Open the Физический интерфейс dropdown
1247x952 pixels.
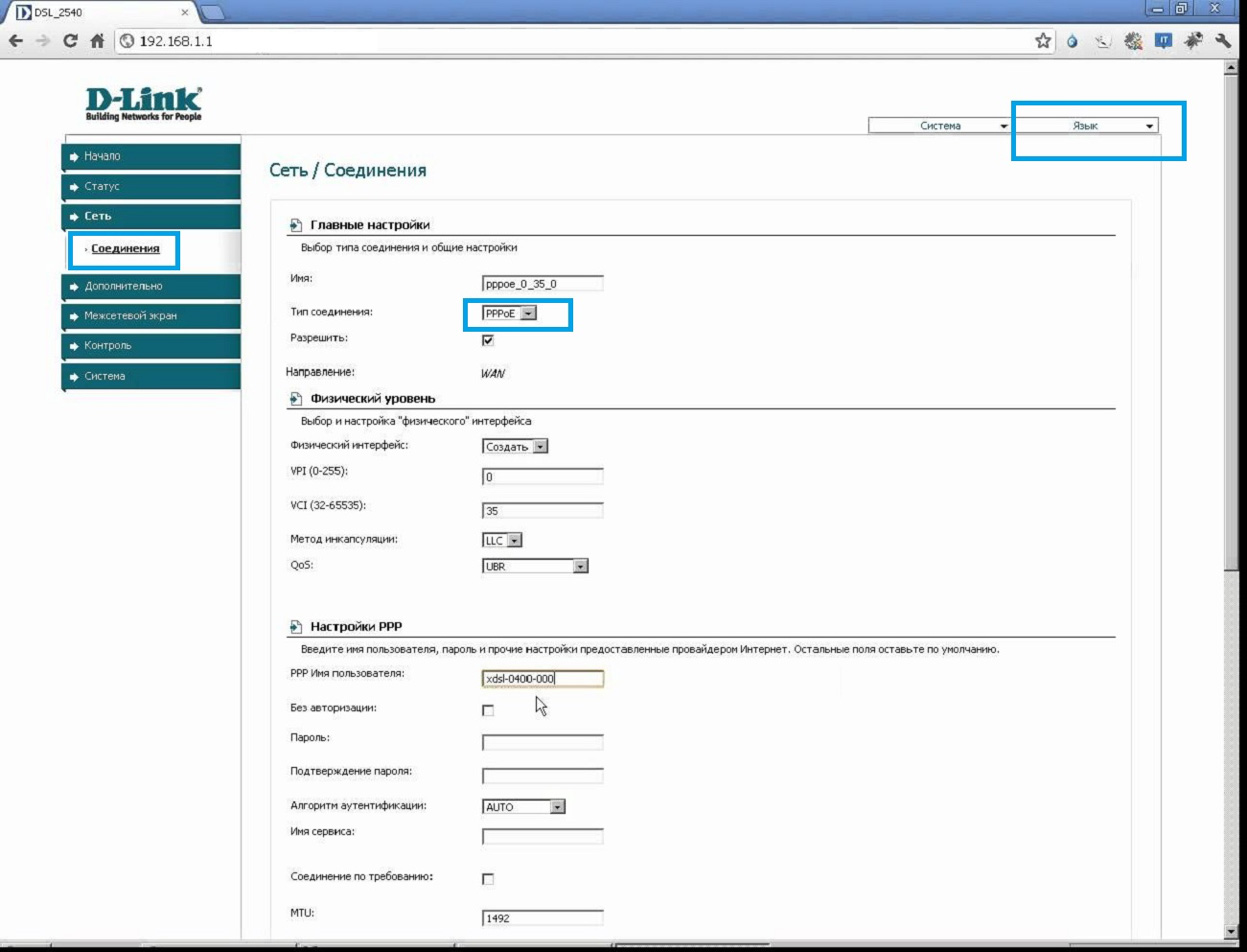[x=515, y=447]
